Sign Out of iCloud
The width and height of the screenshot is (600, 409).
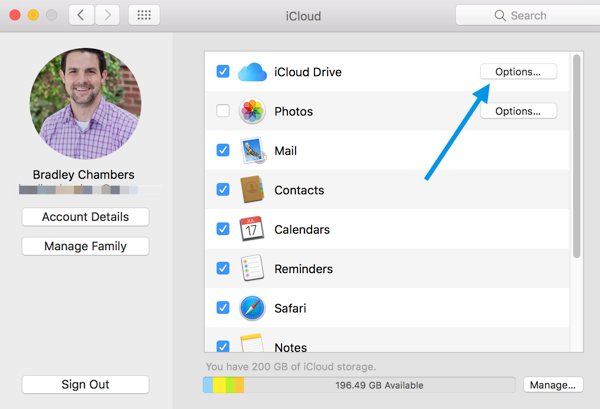(85, 384)
